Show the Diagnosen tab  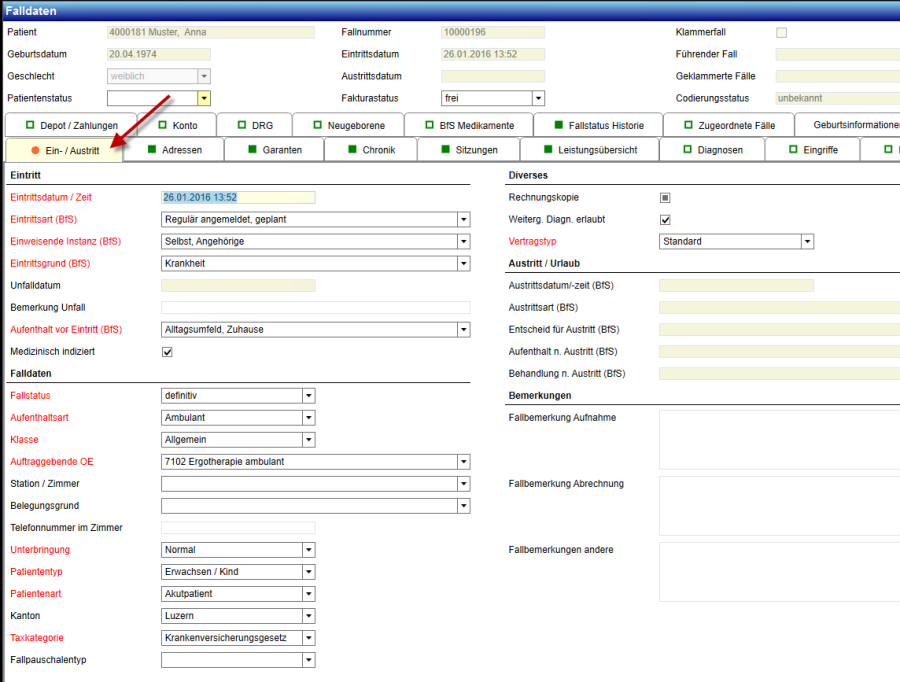tap(712, 150)
